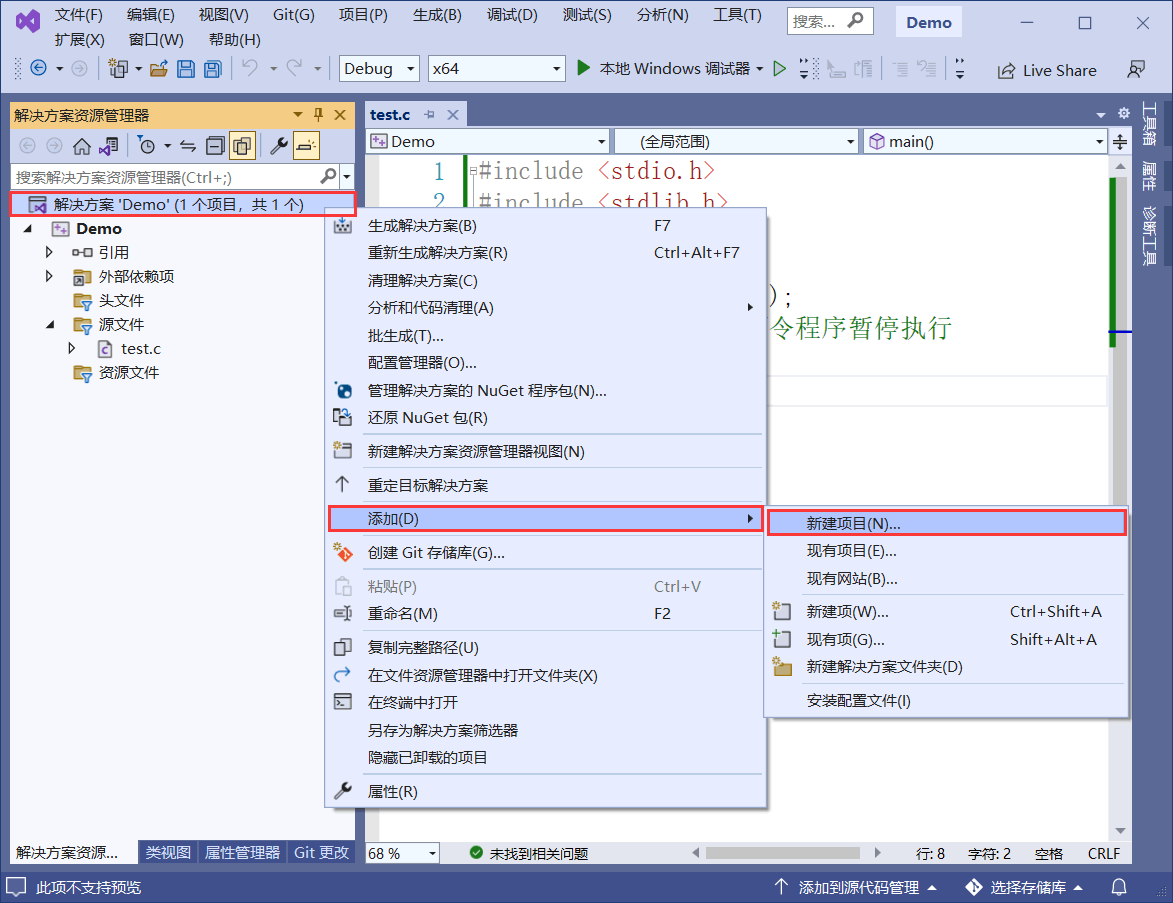Click the Open File folder icon
The width and height of the screenshot is (1173, 903).
pyautogui.click(x=158, y=69)
